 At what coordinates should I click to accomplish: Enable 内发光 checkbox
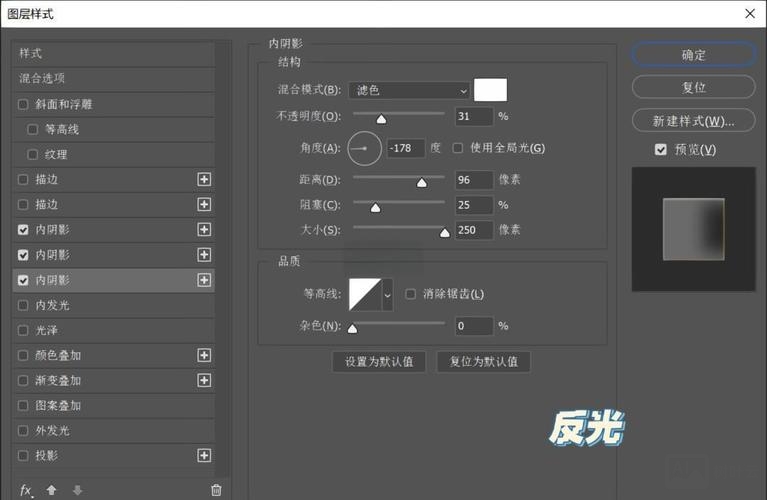point(23,305)
